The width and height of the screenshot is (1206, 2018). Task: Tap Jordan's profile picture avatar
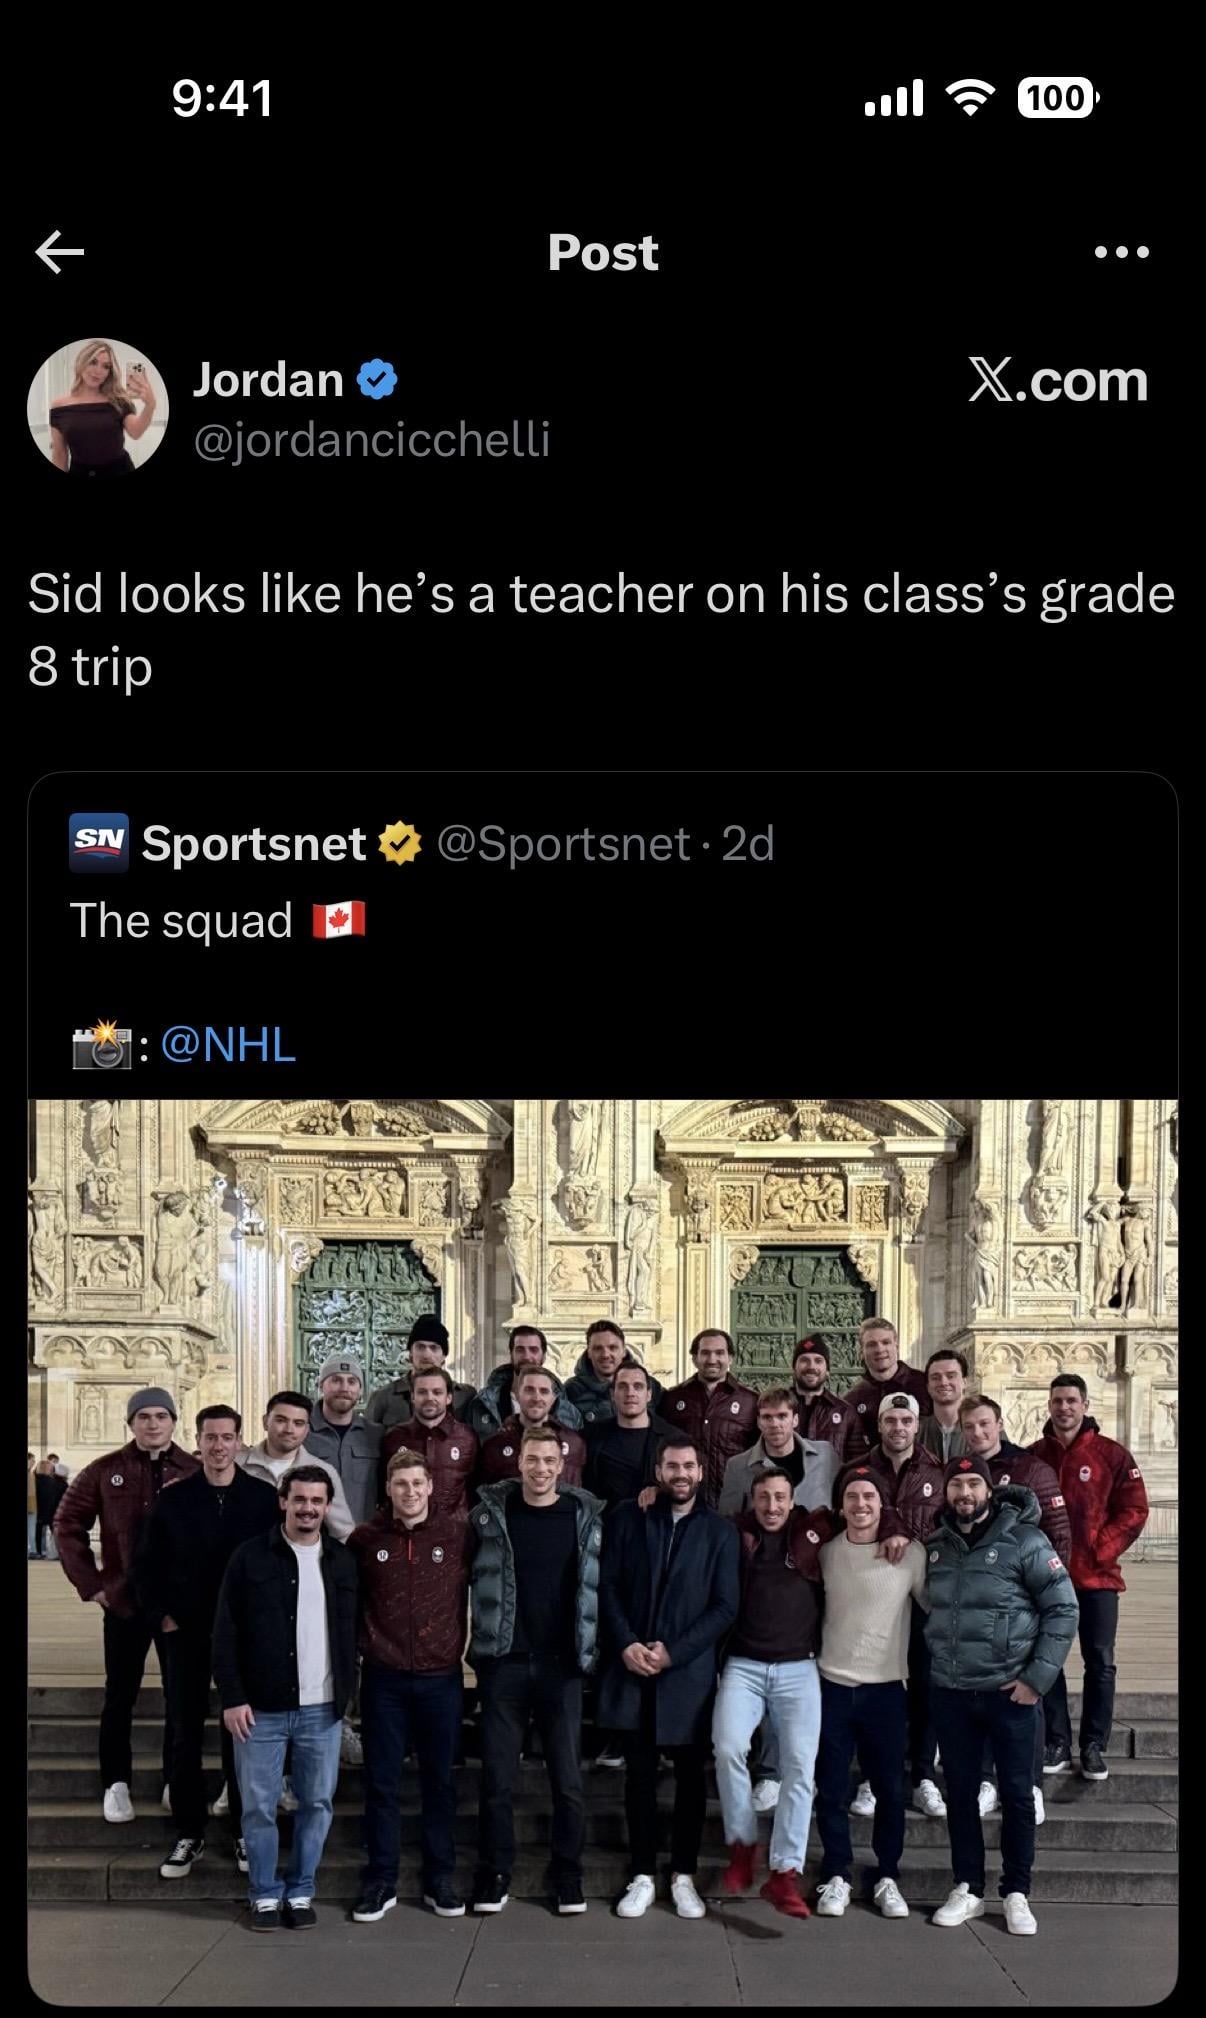coord(97,406)
